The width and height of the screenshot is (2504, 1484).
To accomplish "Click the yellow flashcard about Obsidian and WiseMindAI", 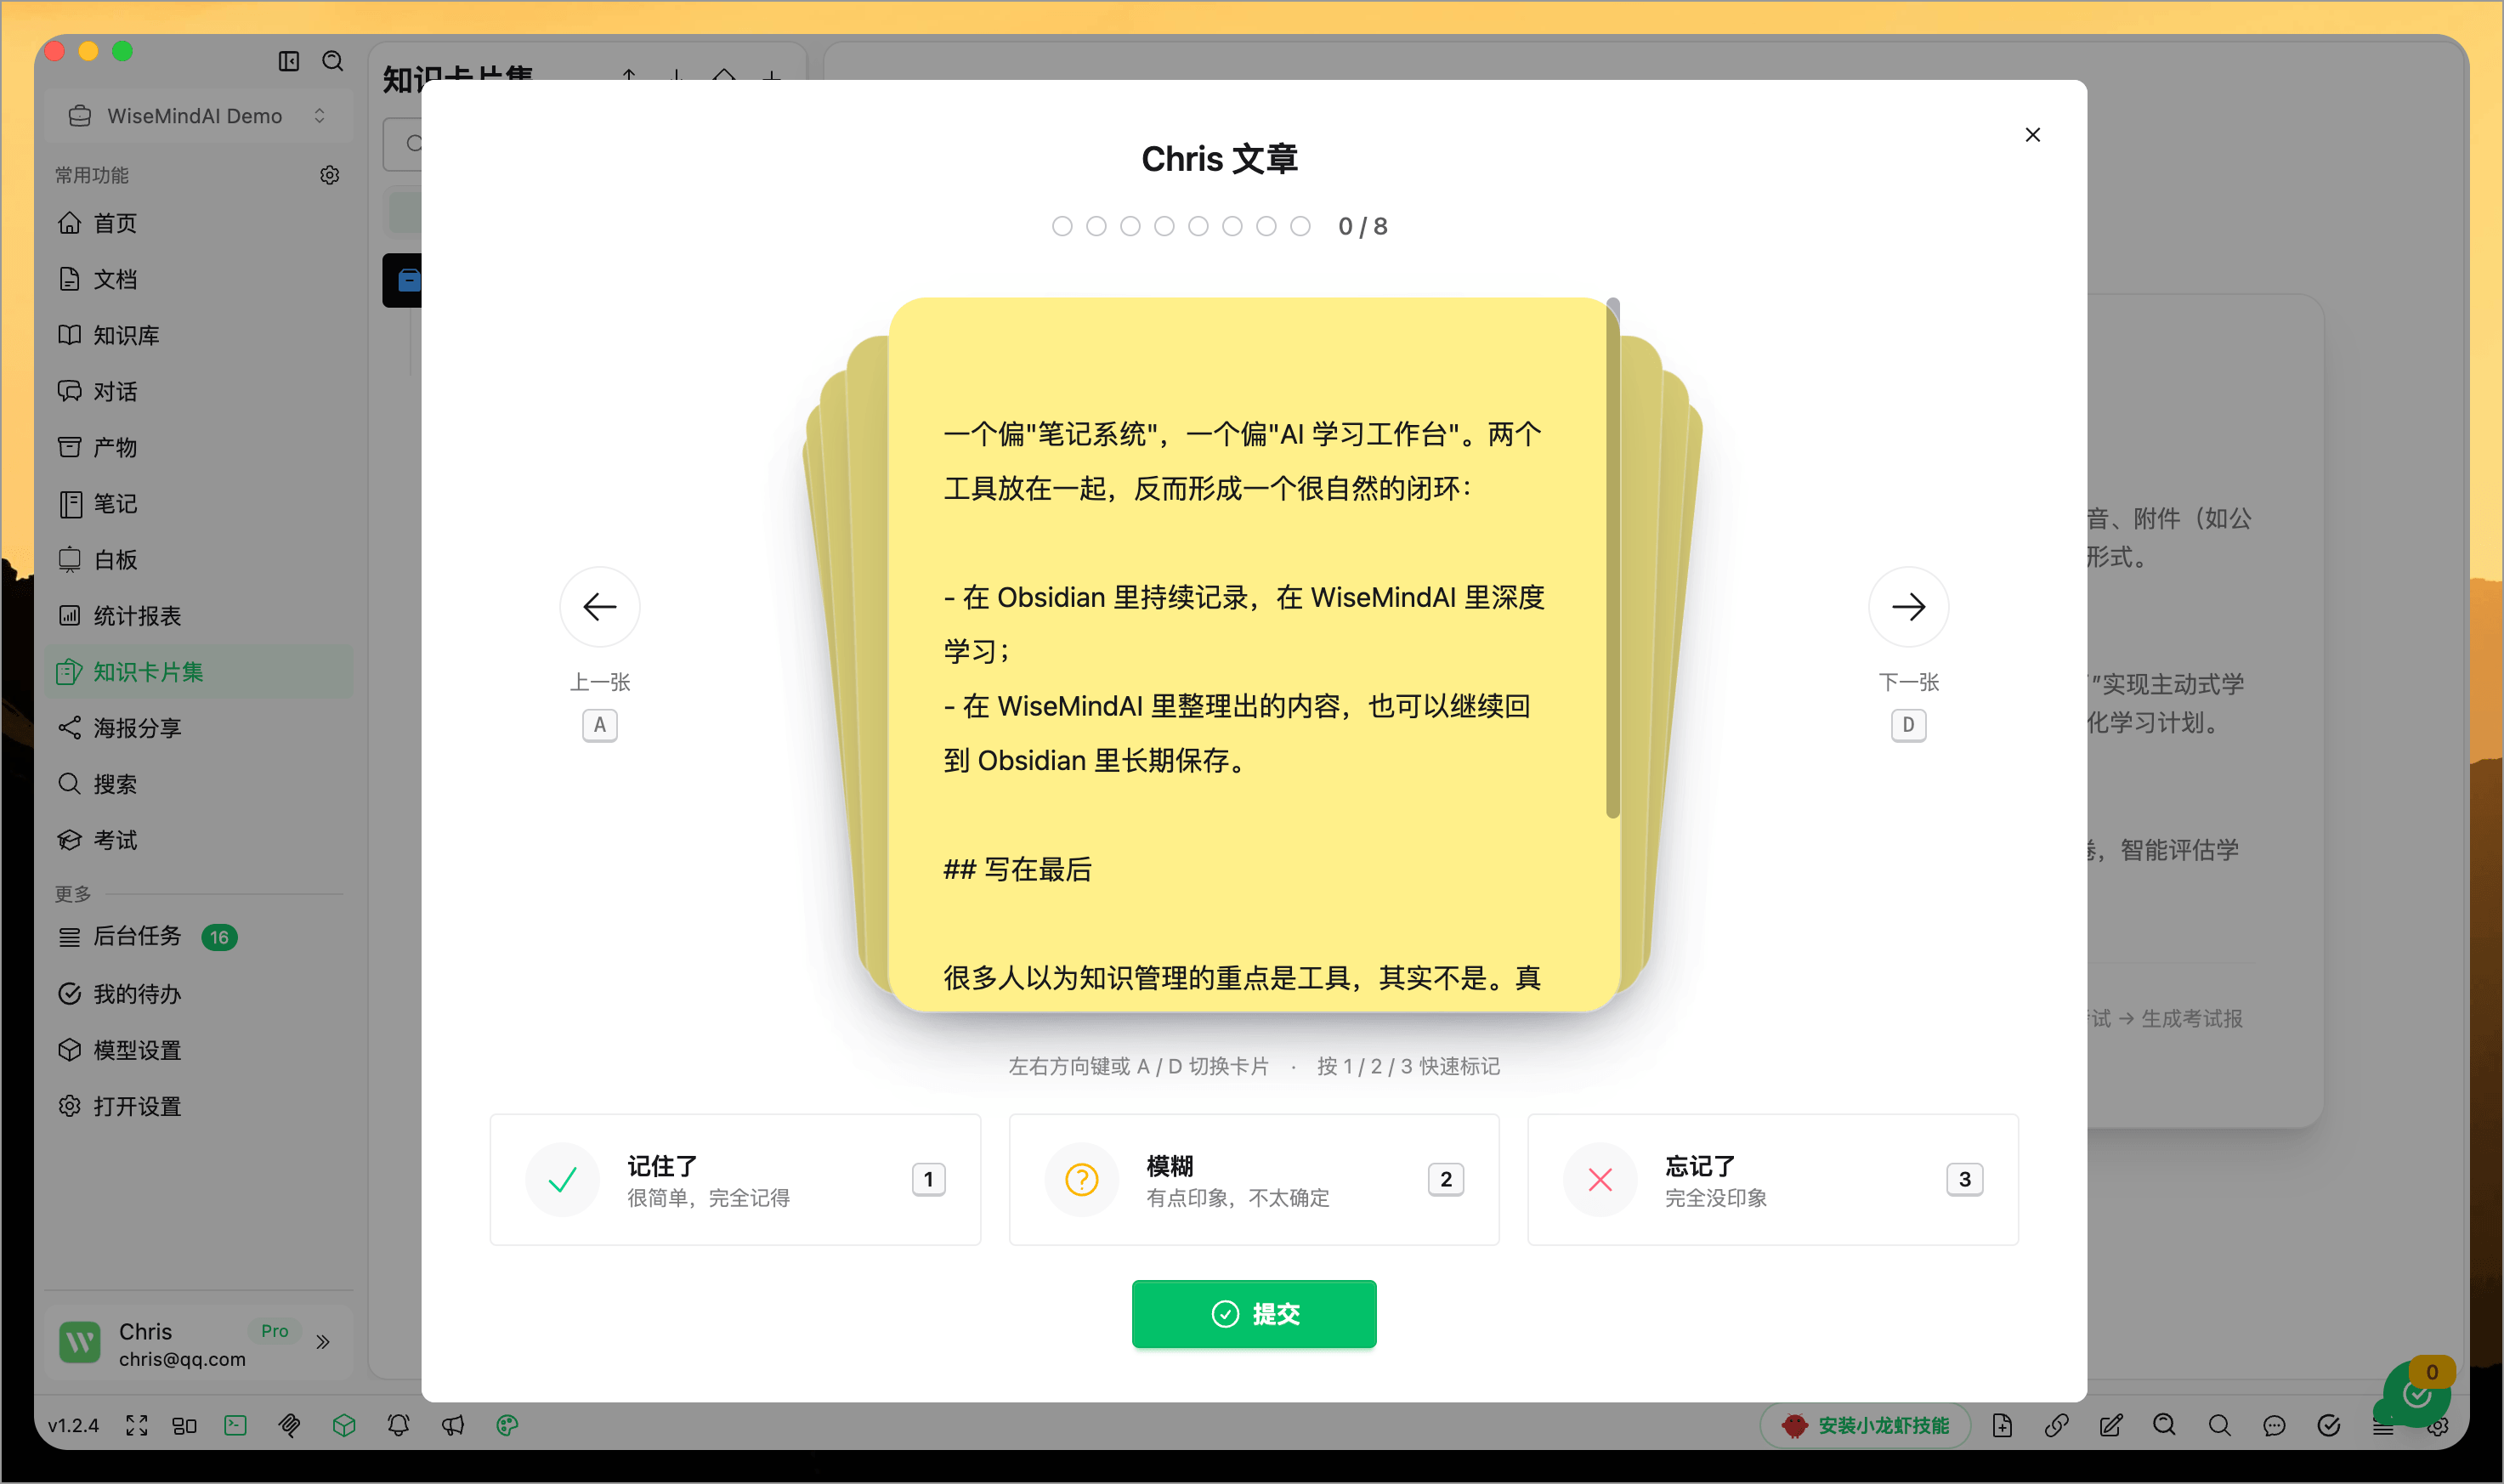I will [x=1254, y=654].
